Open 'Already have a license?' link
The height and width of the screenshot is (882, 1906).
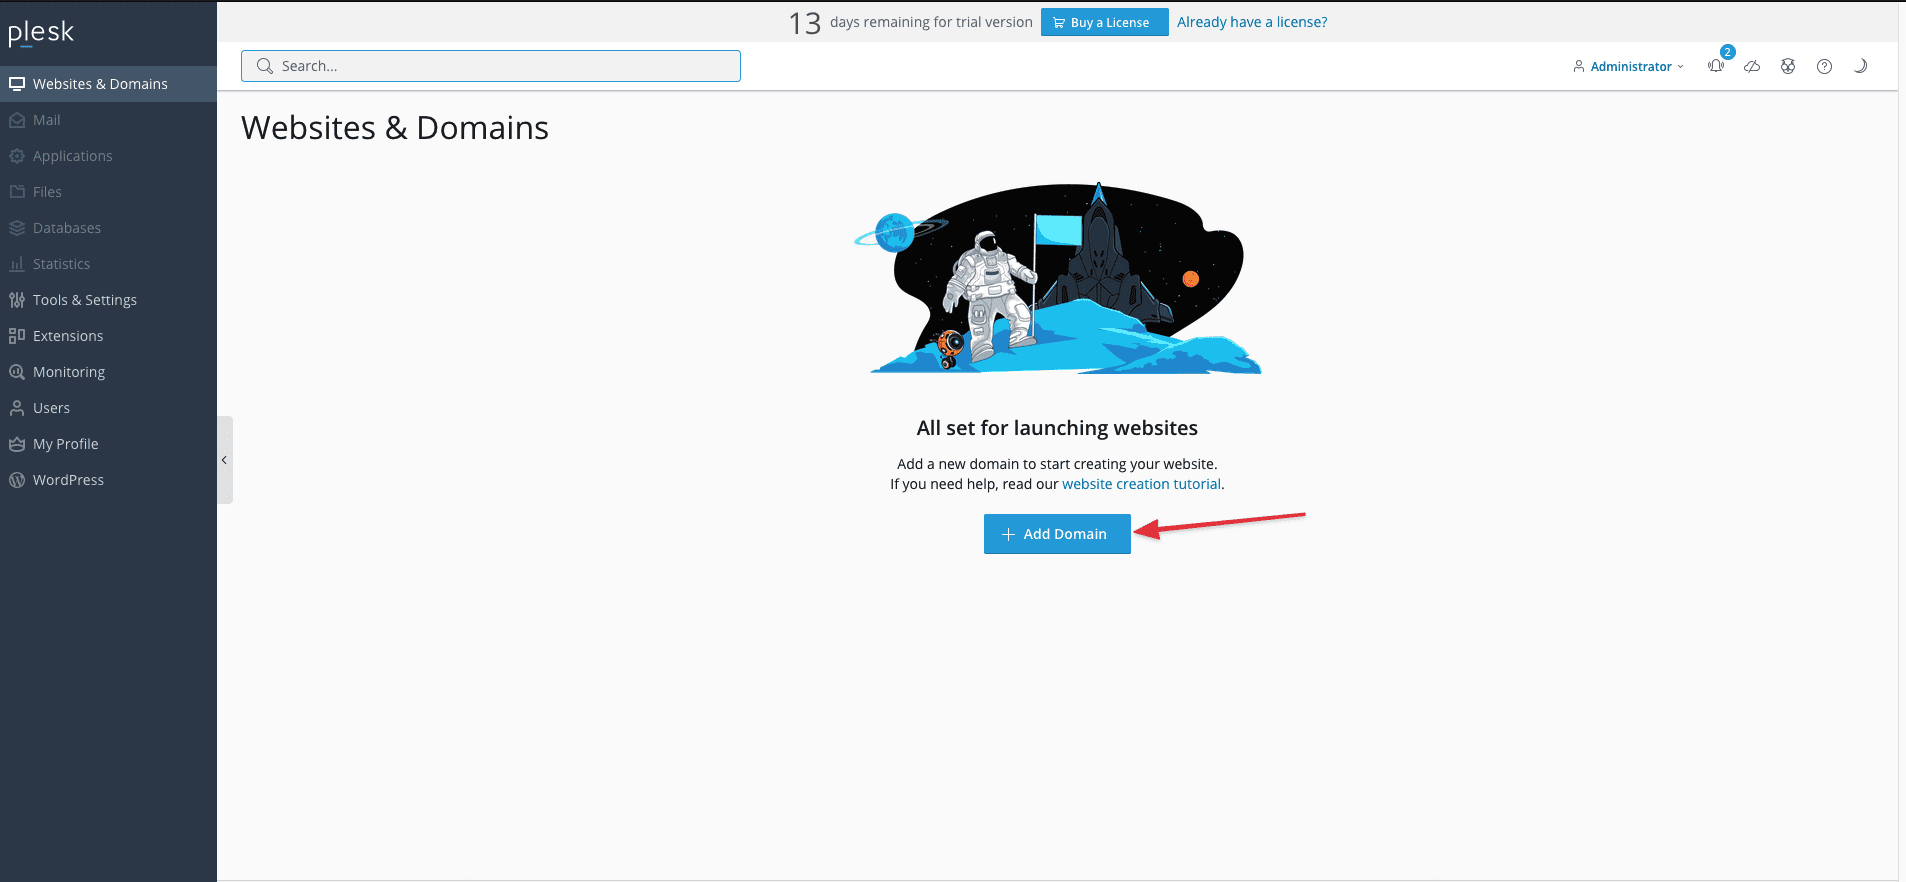[x=1252, y=22]
